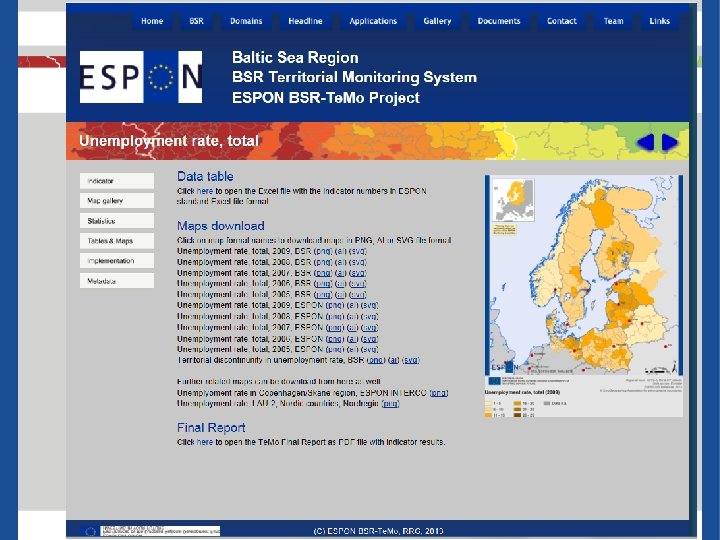Open the Home menu item
Viewport: 720px width, 540px height.
click(x=152, y=21)
